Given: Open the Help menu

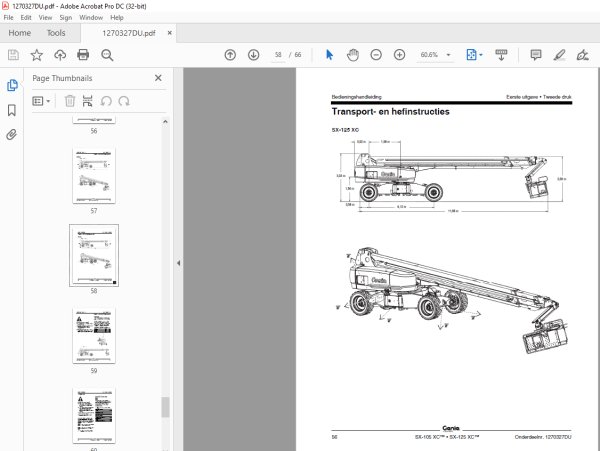Looking at the screenshot, I should click(117, 18).
